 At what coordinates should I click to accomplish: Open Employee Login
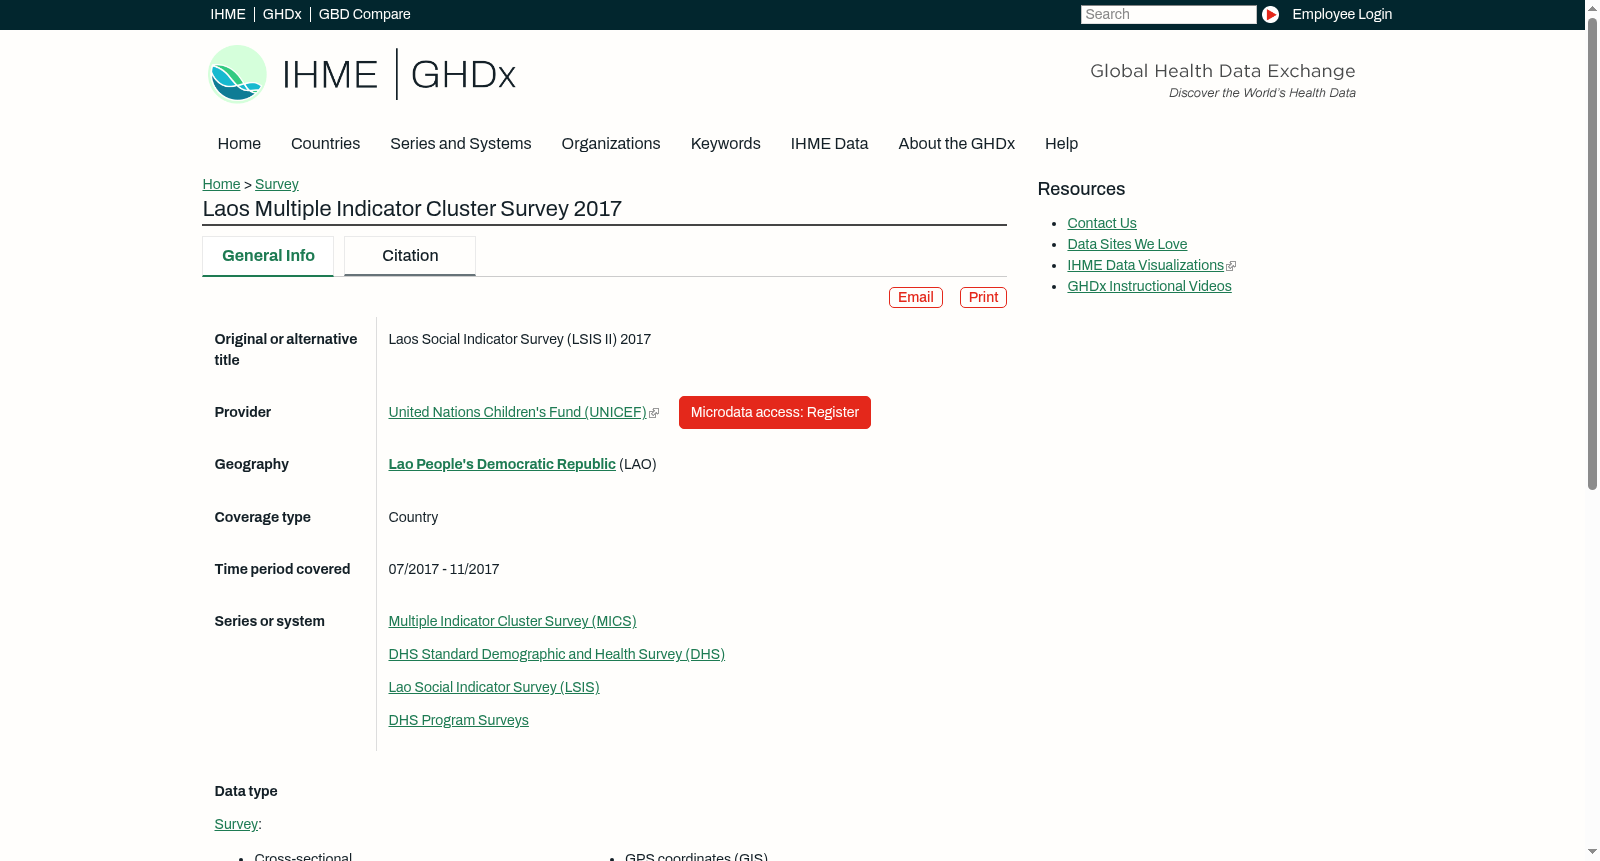(1342, 14)
